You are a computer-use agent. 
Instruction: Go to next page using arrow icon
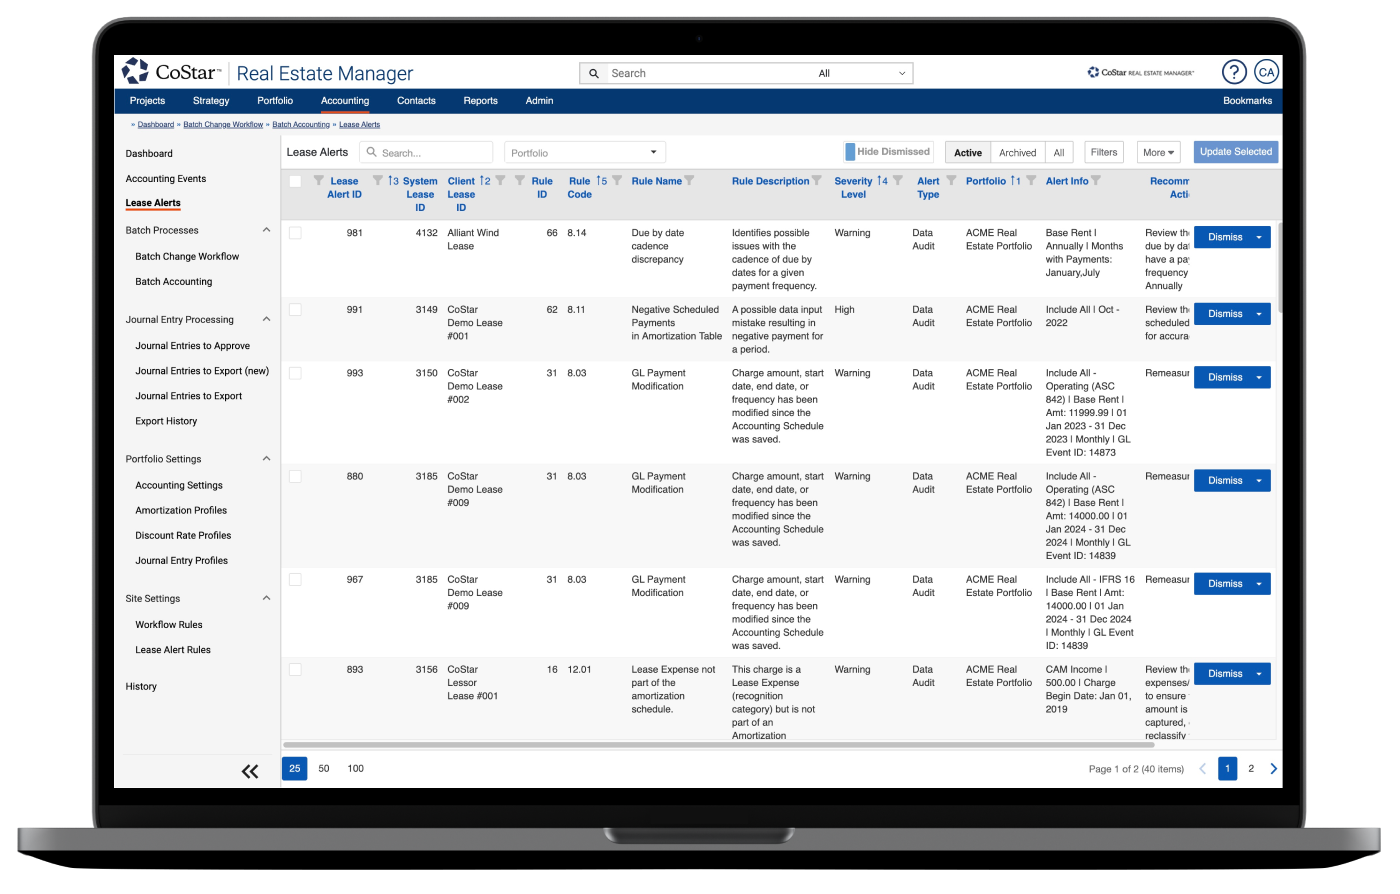1273,769
